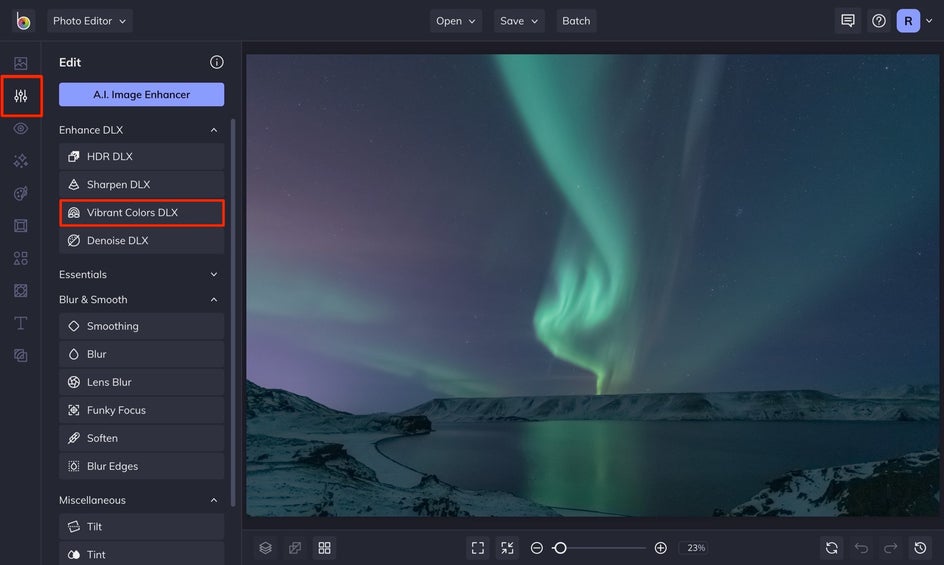Select the Sharpen DLX tool
This screenshot has height=565, width=944.
141,184
